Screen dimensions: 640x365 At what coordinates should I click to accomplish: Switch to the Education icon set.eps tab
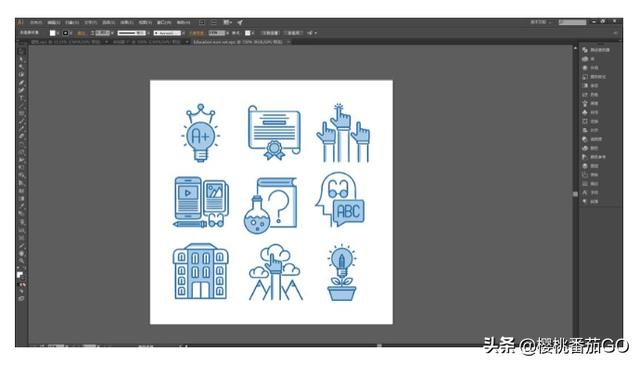(x=238, y=42)
